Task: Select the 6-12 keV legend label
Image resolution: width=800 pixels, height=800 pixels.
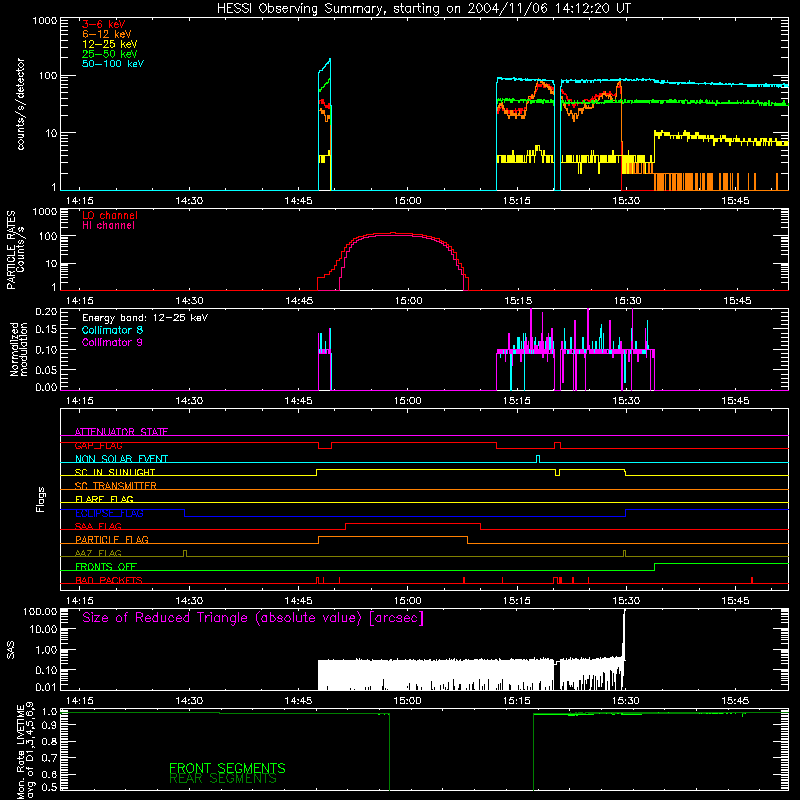Action: tap(107, 34)
